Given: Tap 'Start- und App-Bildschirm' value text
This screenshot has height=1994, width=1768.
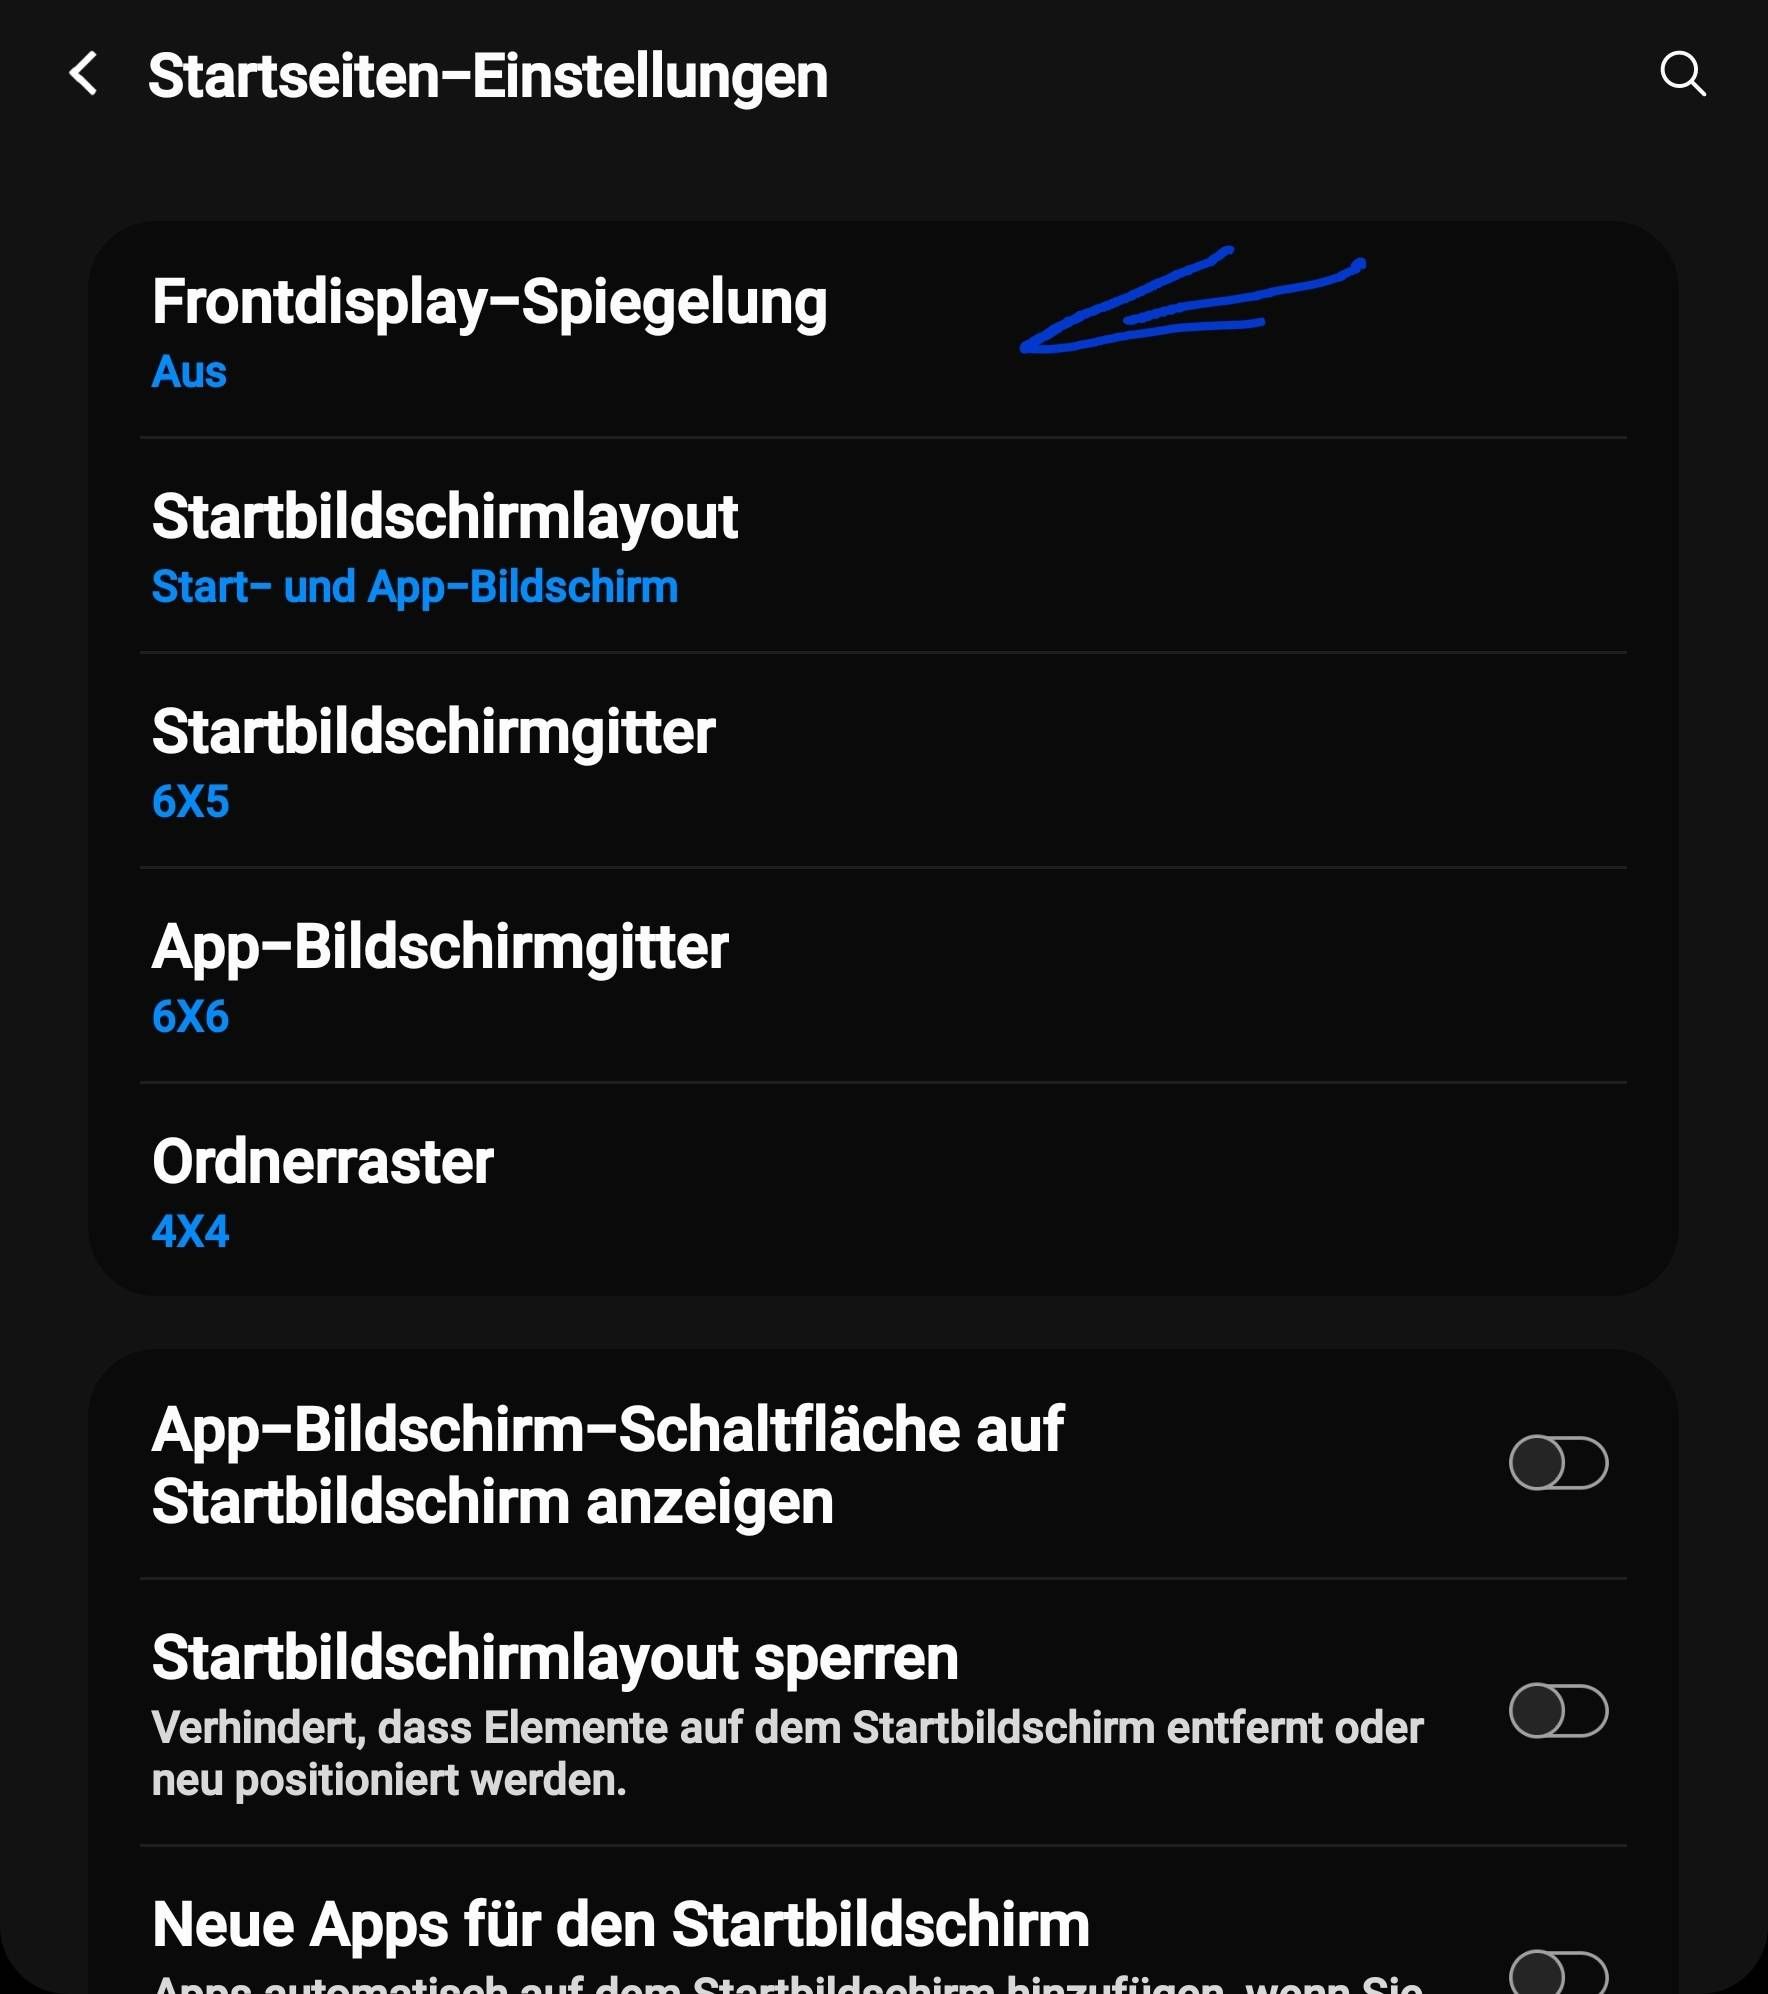Looking at the screenshot, I should coord(415,587).
